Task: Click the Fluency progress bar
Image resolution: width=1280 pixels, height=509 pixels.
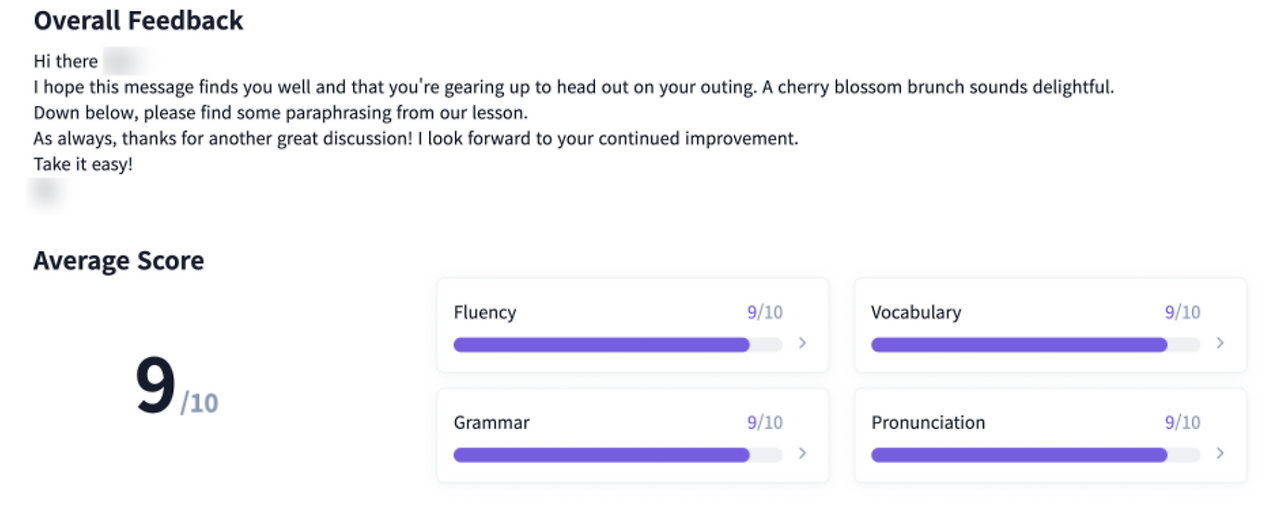Action: point(617,345)
